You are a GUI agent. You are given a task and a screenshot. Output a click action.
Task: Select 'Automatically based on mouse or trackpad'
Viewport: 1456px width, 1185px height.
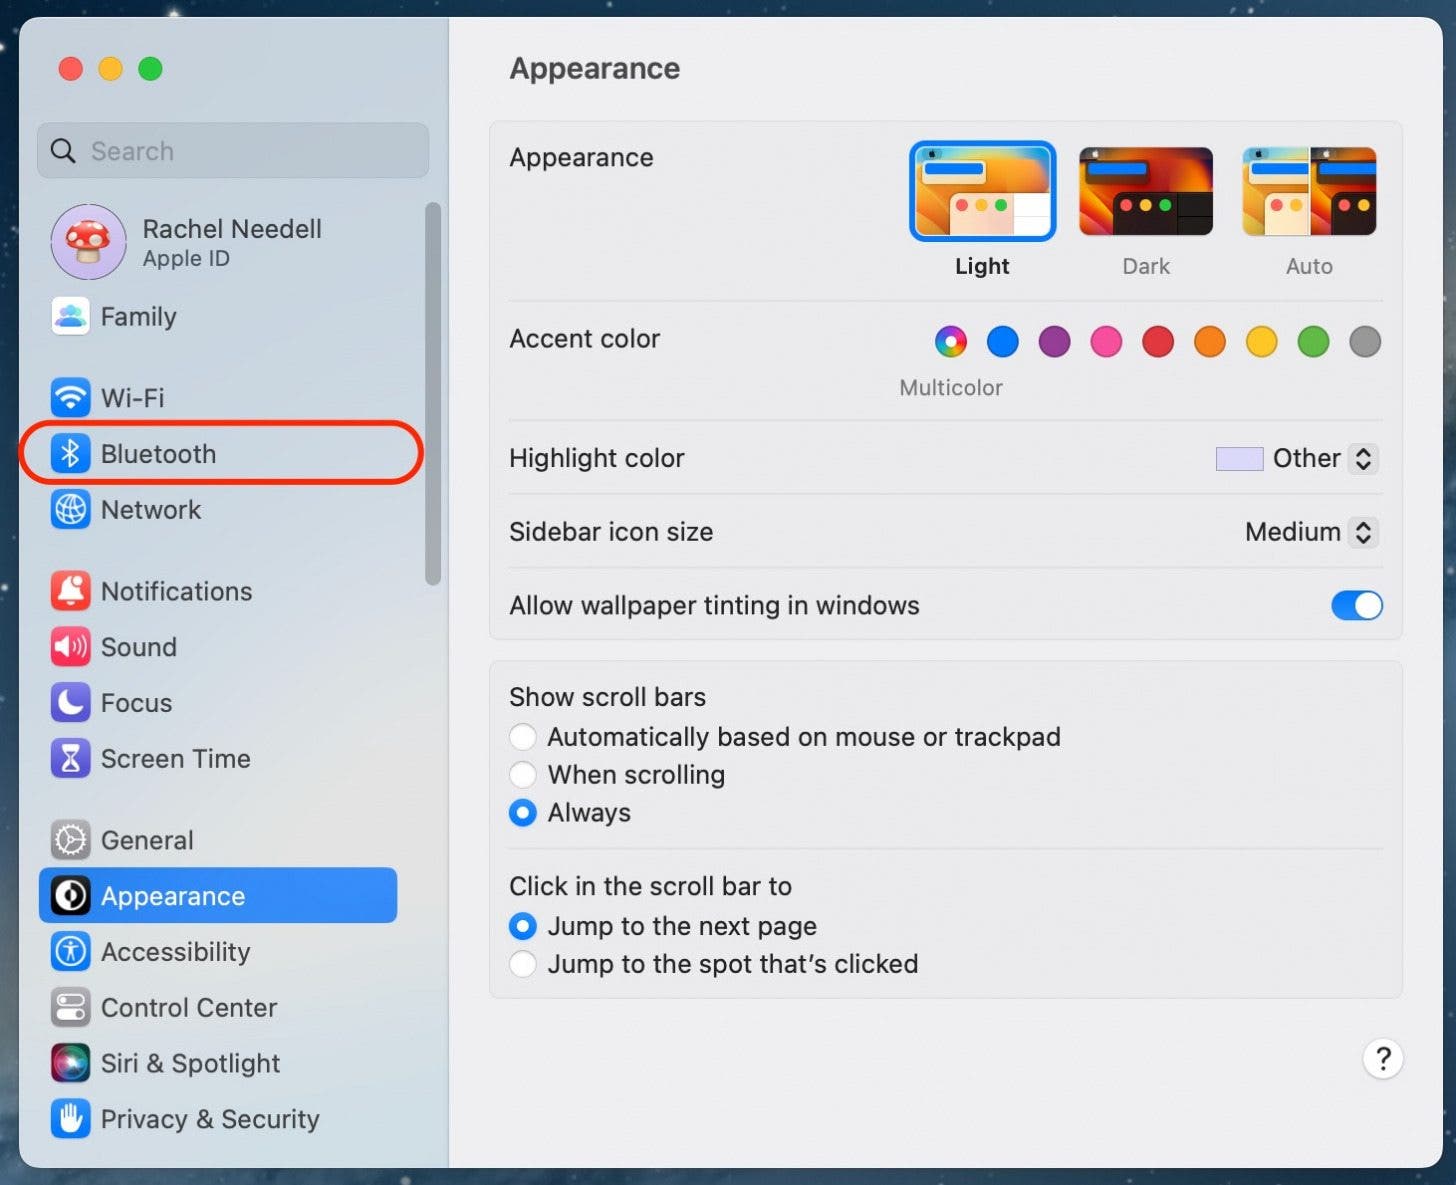(523, 737)
